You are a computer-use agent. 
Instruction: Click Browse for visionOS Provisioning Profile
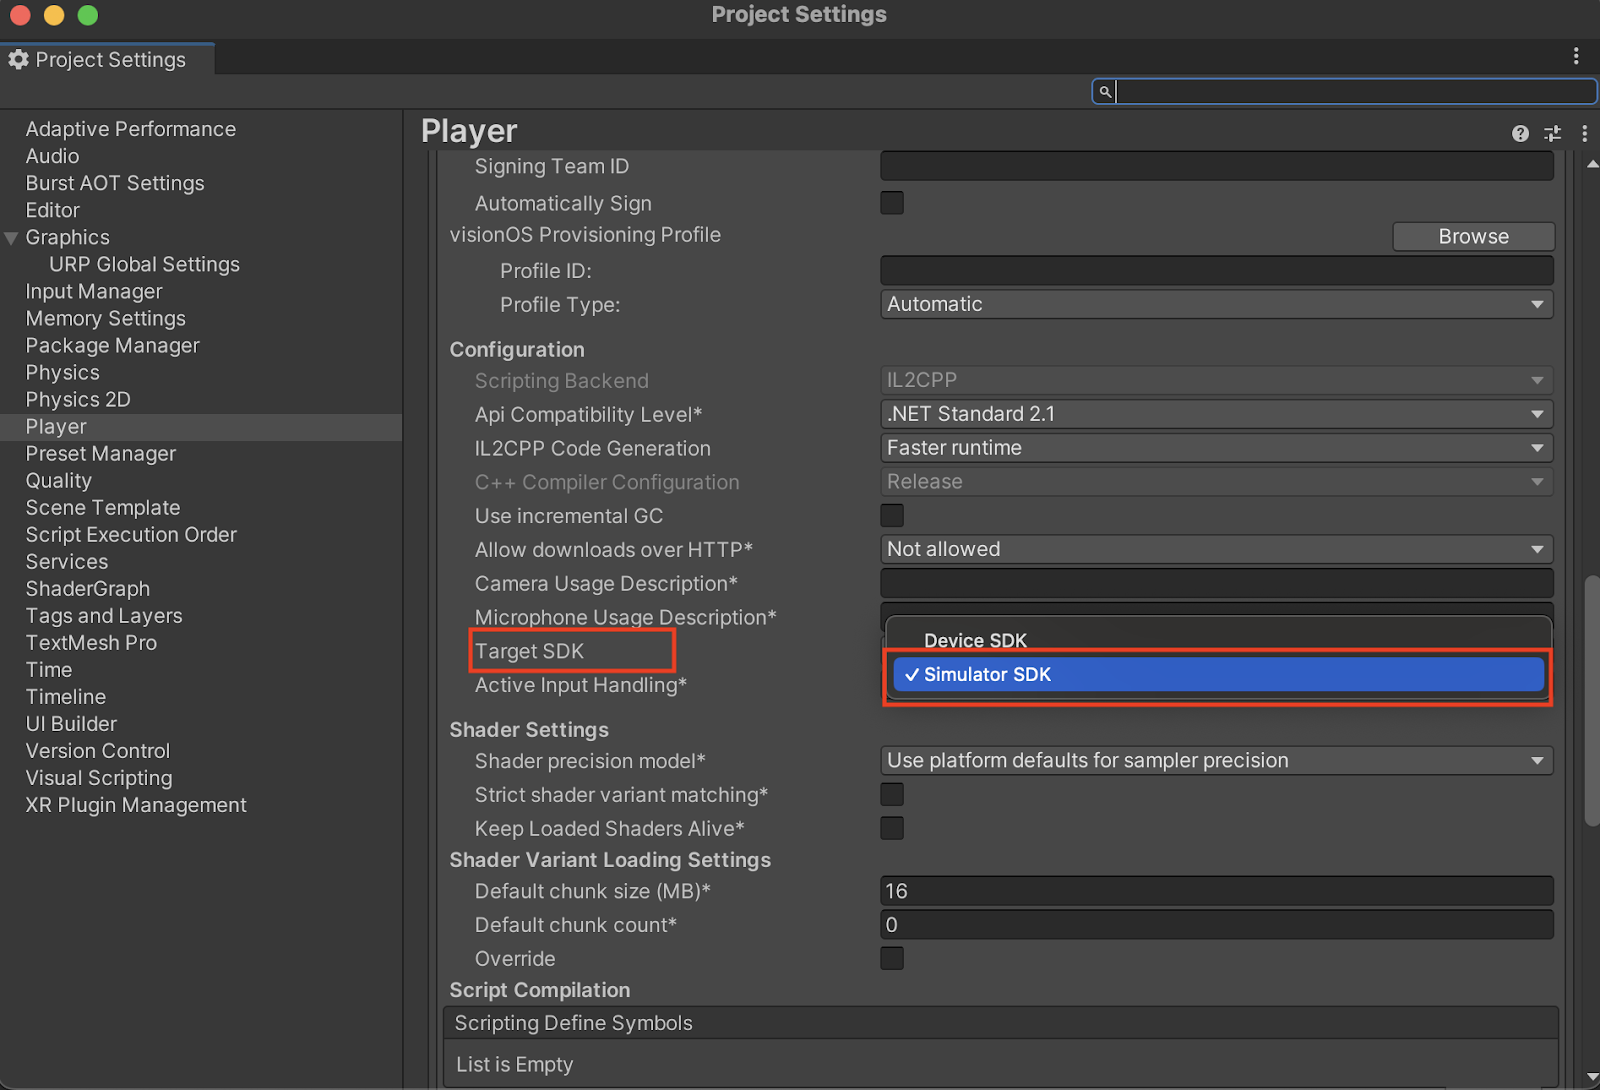pos(1473,236)
